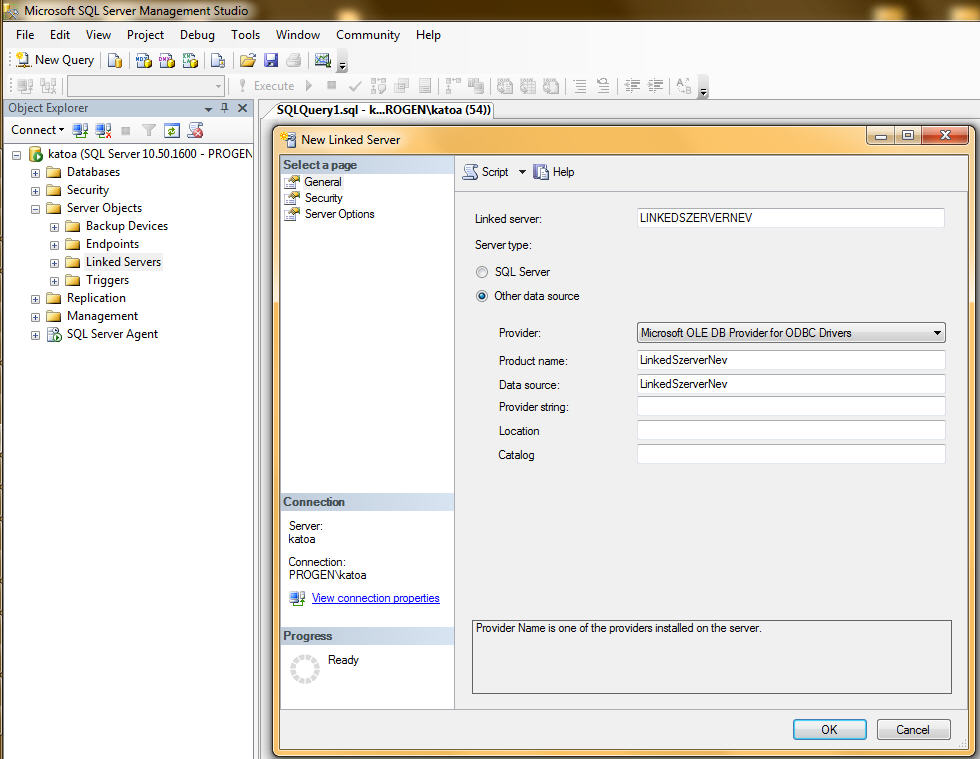Click the Provider string input field
Viewport: 980px width, 759px height.
790,407
